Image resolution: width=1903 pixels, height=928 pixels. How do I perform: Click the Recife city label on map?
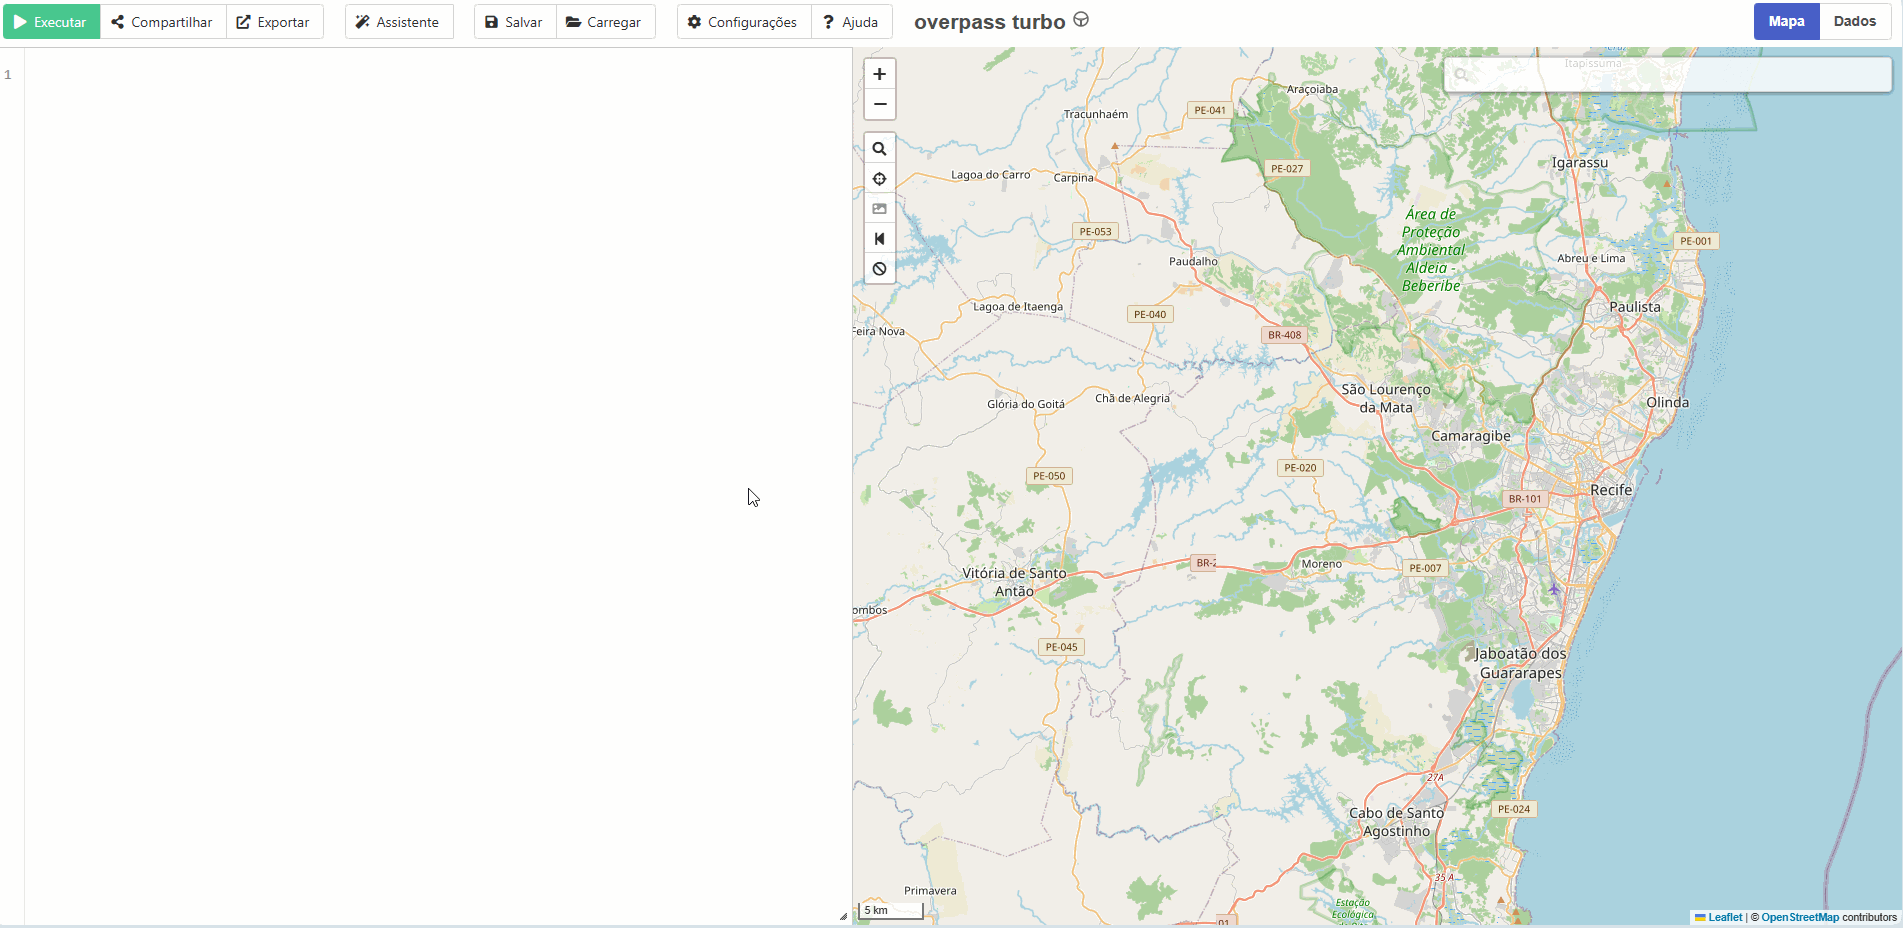tap(1611, 490)
